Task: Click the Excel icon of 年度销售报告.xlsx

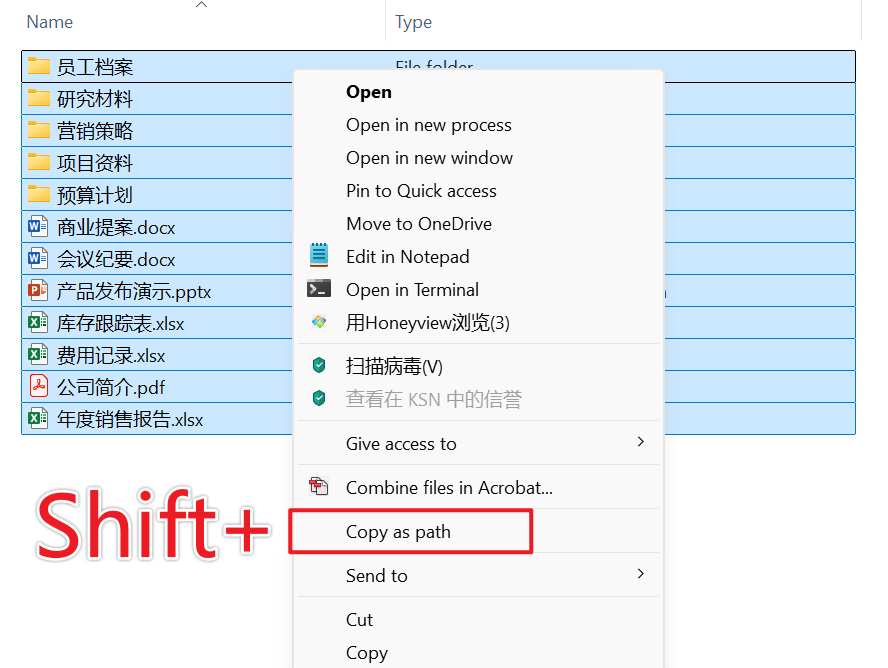Action: tap(38, 418)
